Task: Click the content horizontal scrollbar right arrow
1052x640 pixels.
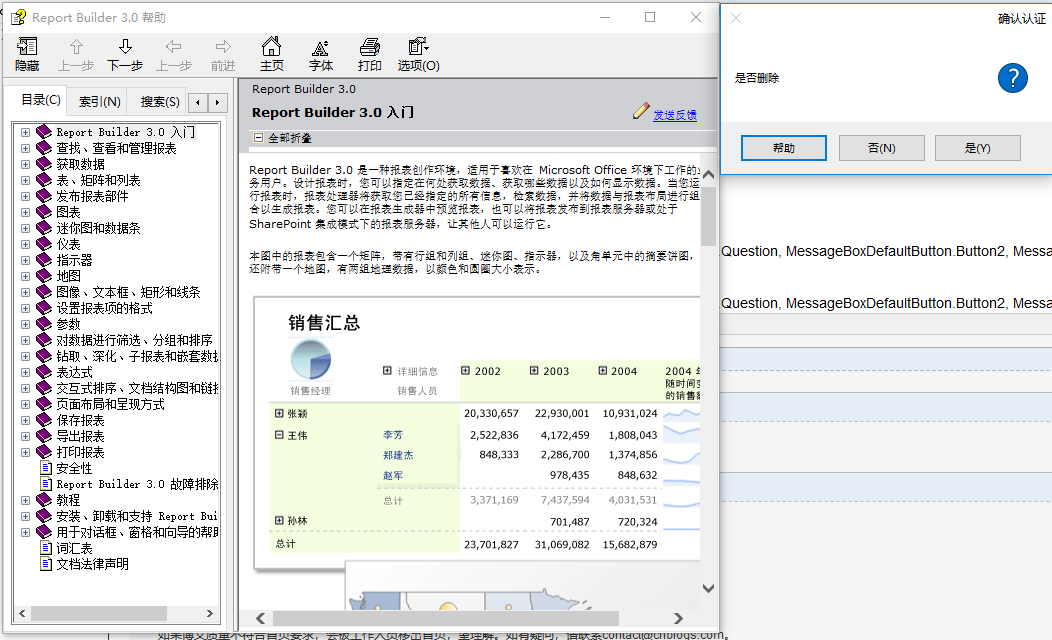Action: click(678, 618)
